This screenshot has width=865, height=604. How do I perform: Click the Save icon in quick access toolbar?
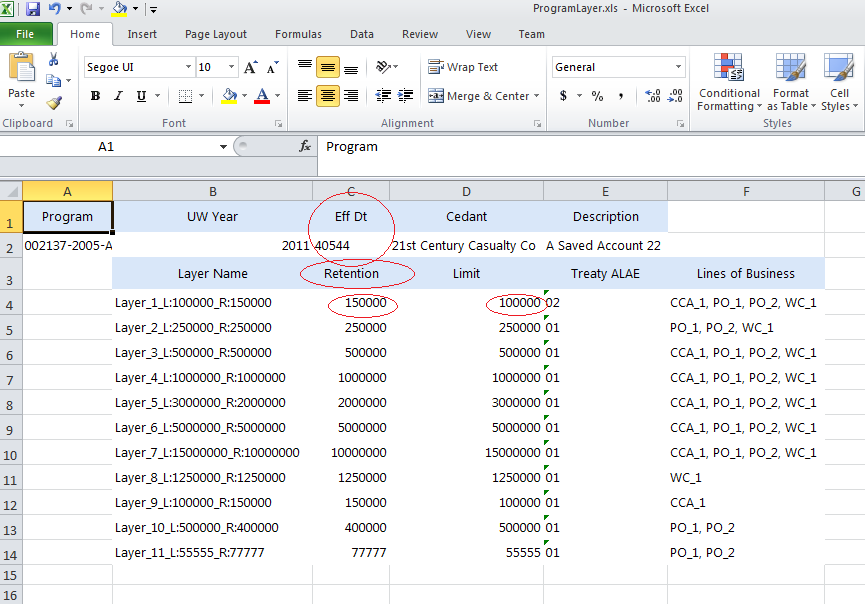coord(33,9)
